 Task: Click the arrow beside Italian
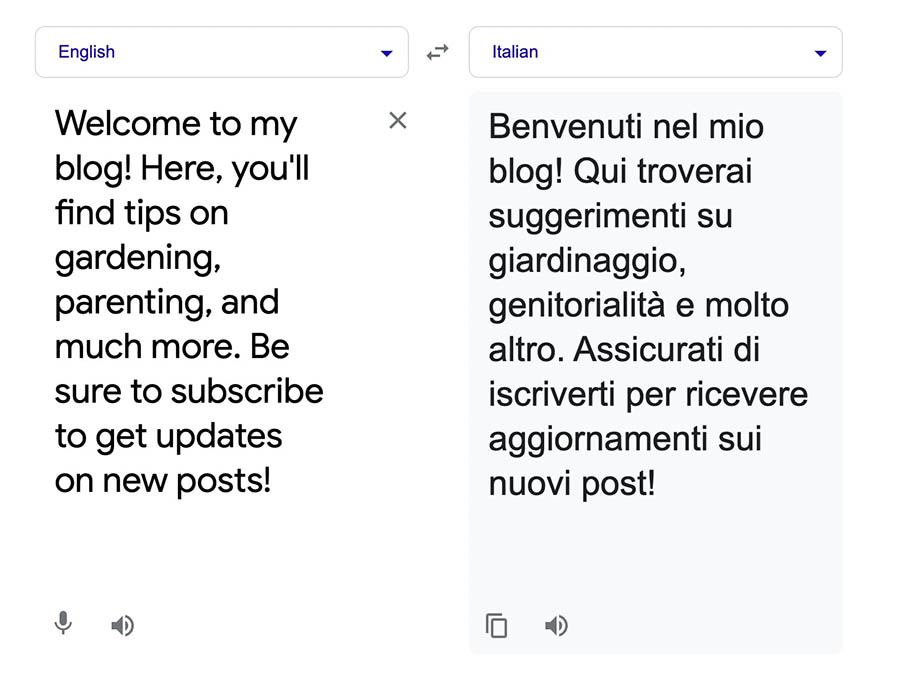pyautogui.click(x=821, y=54)
